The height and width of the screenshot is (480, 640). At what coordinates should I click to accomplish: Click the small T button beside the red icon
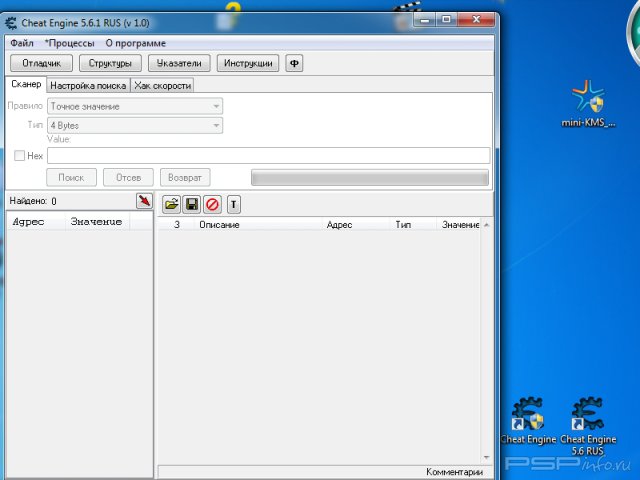pos(233,204)
